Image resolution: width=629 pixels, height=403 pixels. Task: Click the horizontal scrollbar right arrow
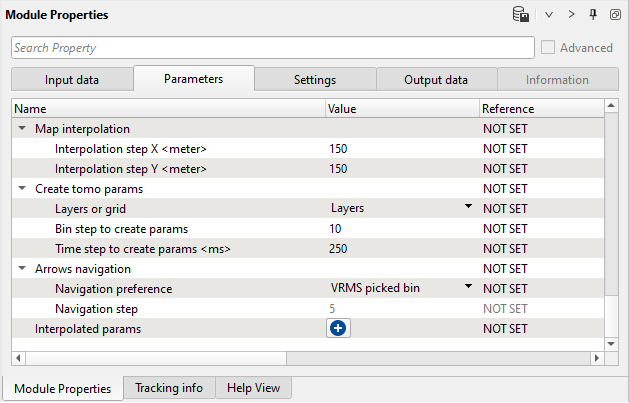(x=597, y=357)
